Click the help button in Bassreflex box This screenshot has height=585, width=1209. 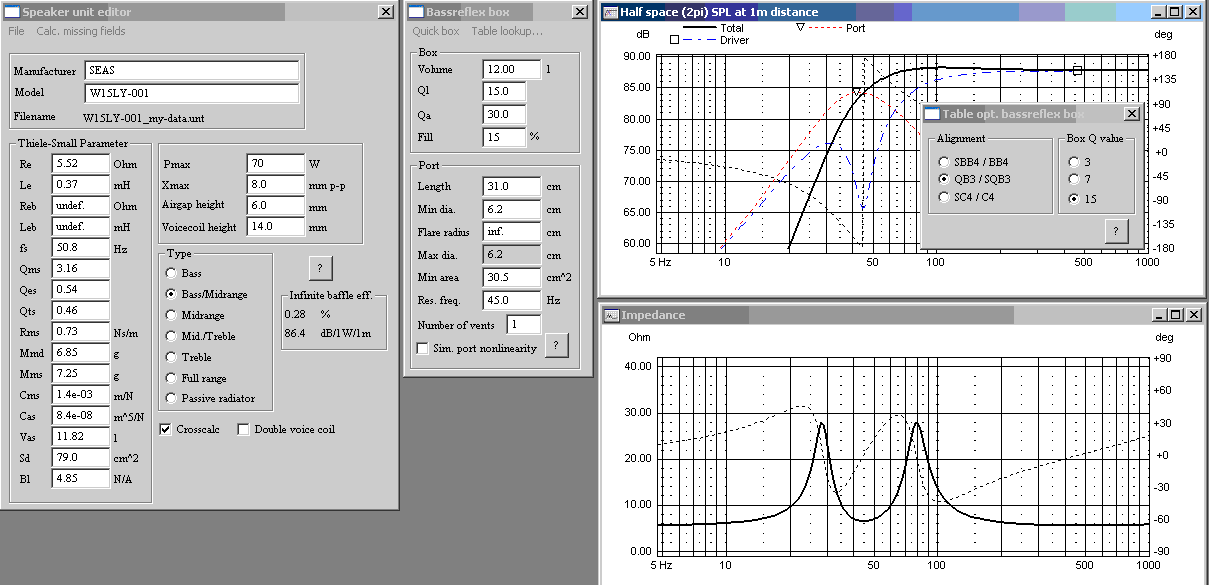(557, 345)
